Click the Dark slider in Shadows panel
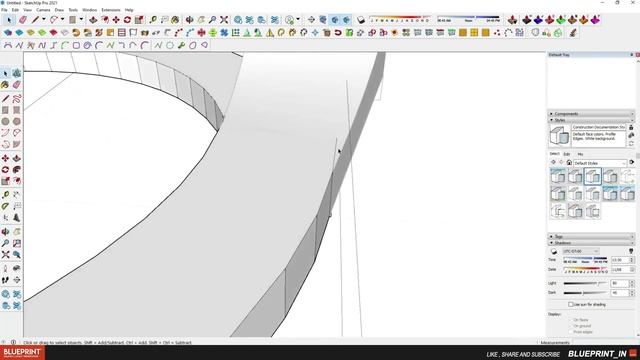 coord(585,293)
